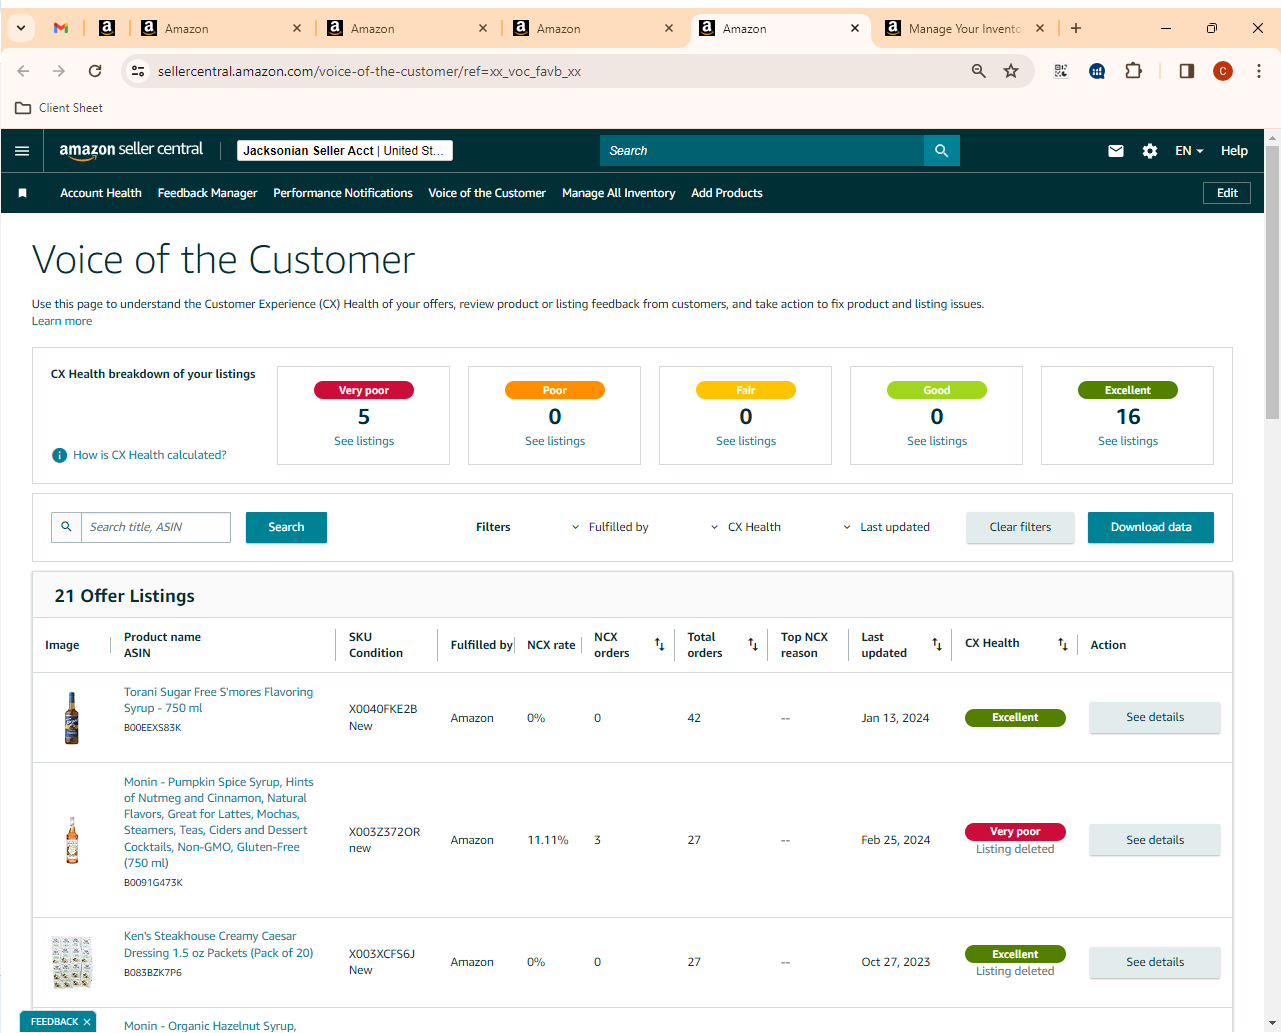See listings under Very poor
1281x1033 pixels.
click(364, 441)
